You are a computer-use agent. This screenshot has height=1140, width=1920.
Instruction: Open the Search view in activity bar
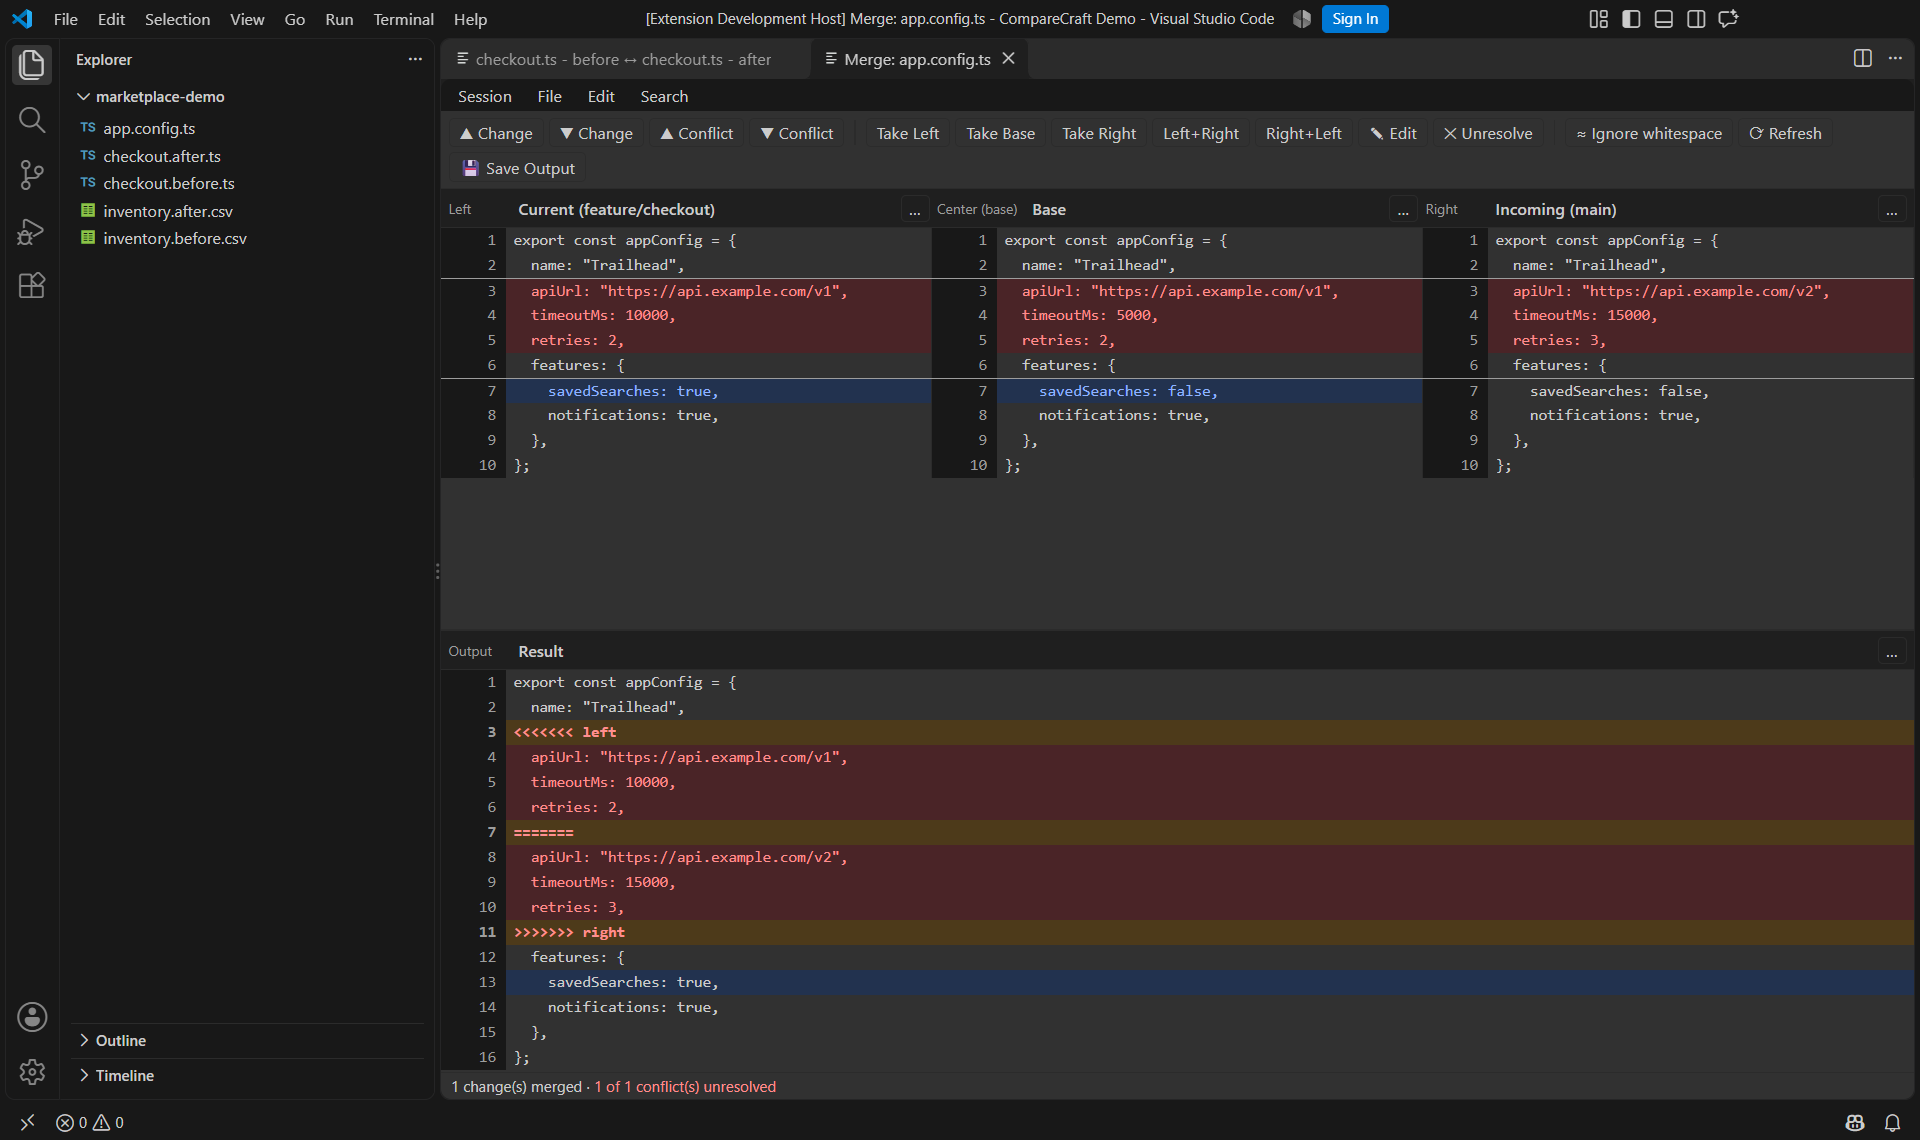tap(32, 120)
